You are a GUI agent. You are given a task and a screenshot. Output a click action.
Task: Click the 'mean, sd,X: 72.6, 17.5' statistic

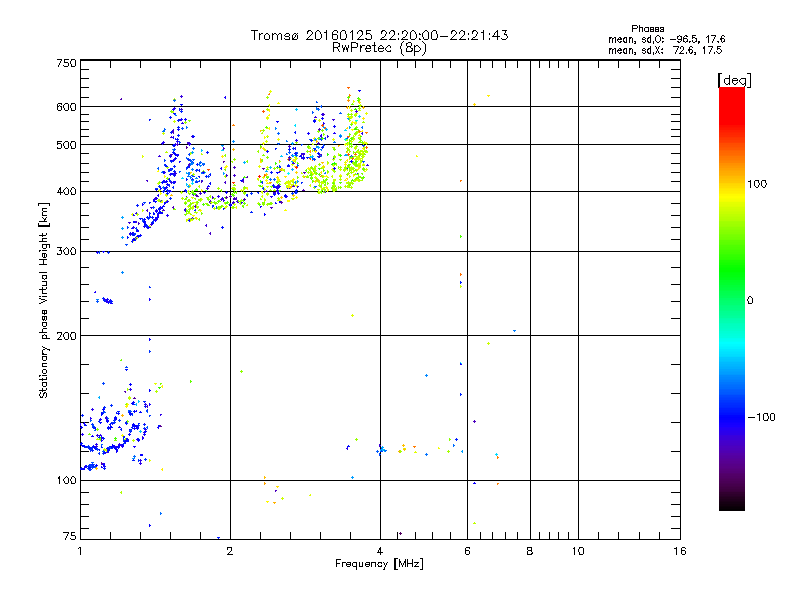[x=665, y=50]
